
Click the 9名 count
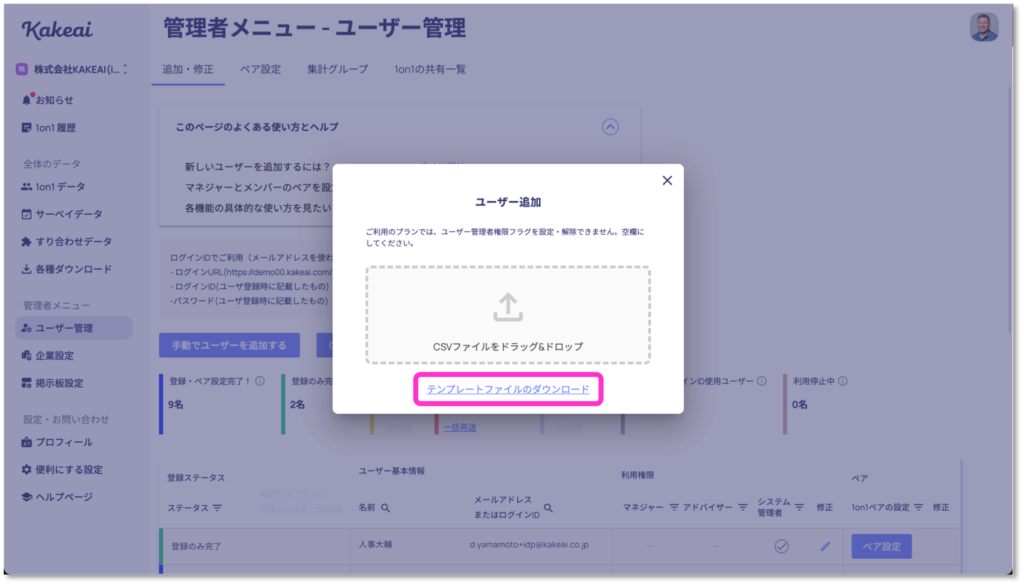176,405
